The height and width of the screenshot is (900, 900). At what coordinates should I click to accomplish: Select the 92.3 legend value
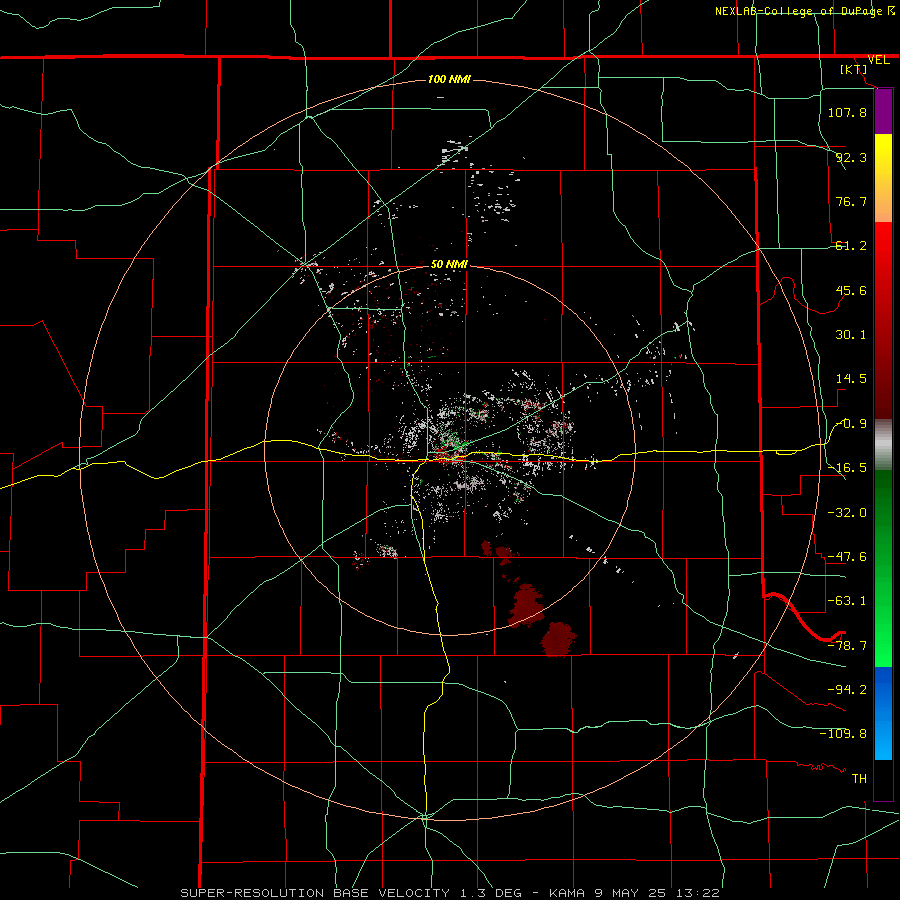tap(851, 157)
